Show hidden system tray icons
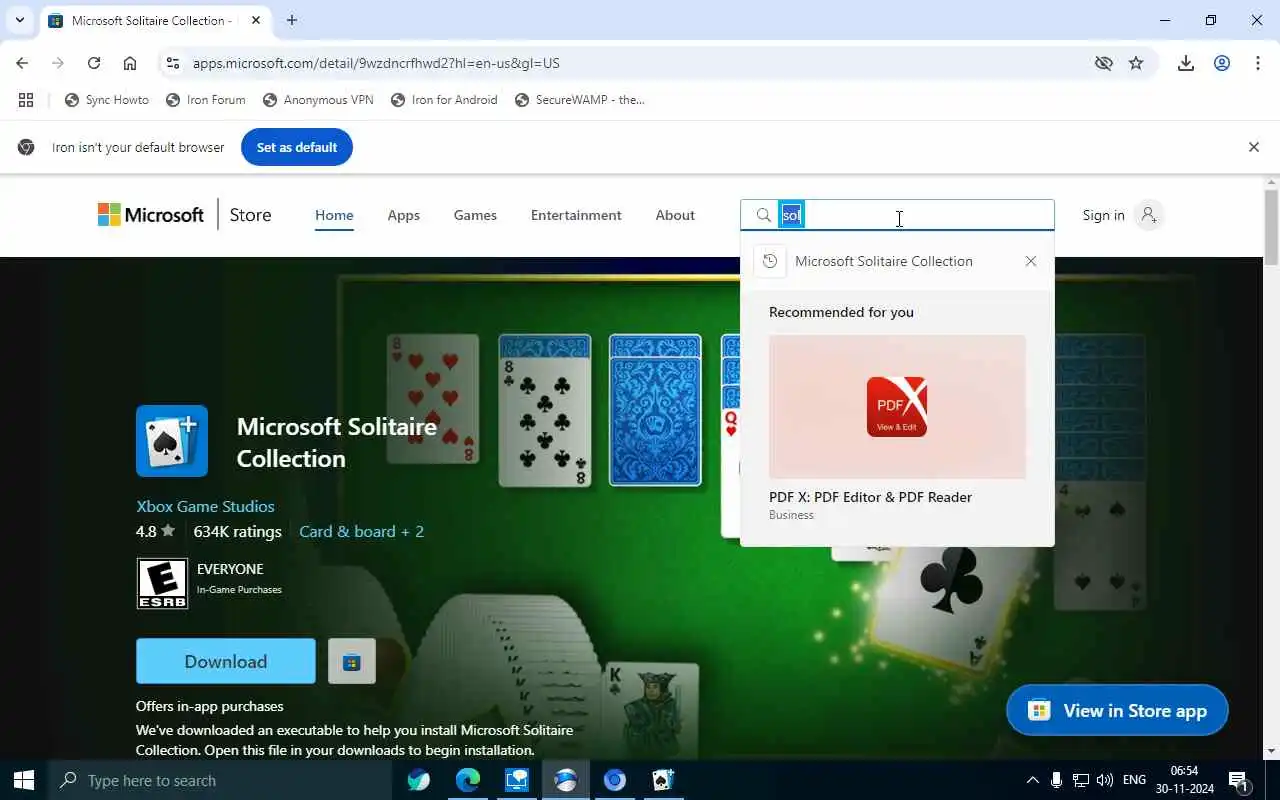This screenshot has height=800, width=1280. tap(1032, 780)
